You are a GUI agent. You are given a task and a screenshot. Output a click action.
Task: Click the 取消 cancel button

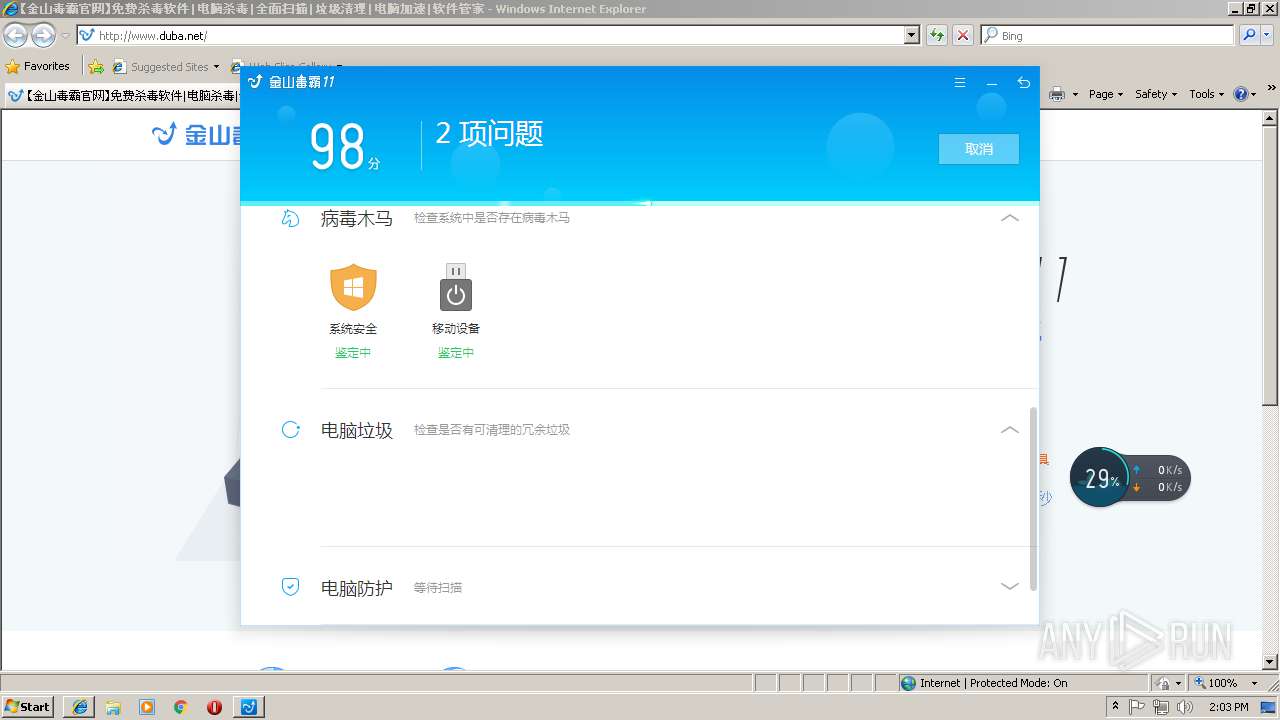(x=979, y=149)
